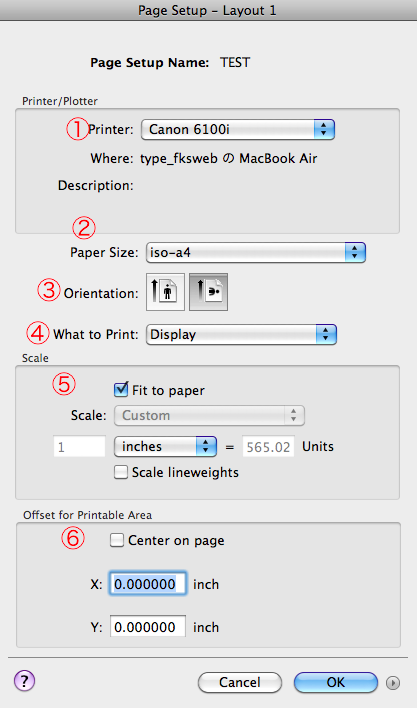Enable Scale lineweights checkbox
Image resolution: width=417 pixels, height=708 pixels.
(120, 472)
